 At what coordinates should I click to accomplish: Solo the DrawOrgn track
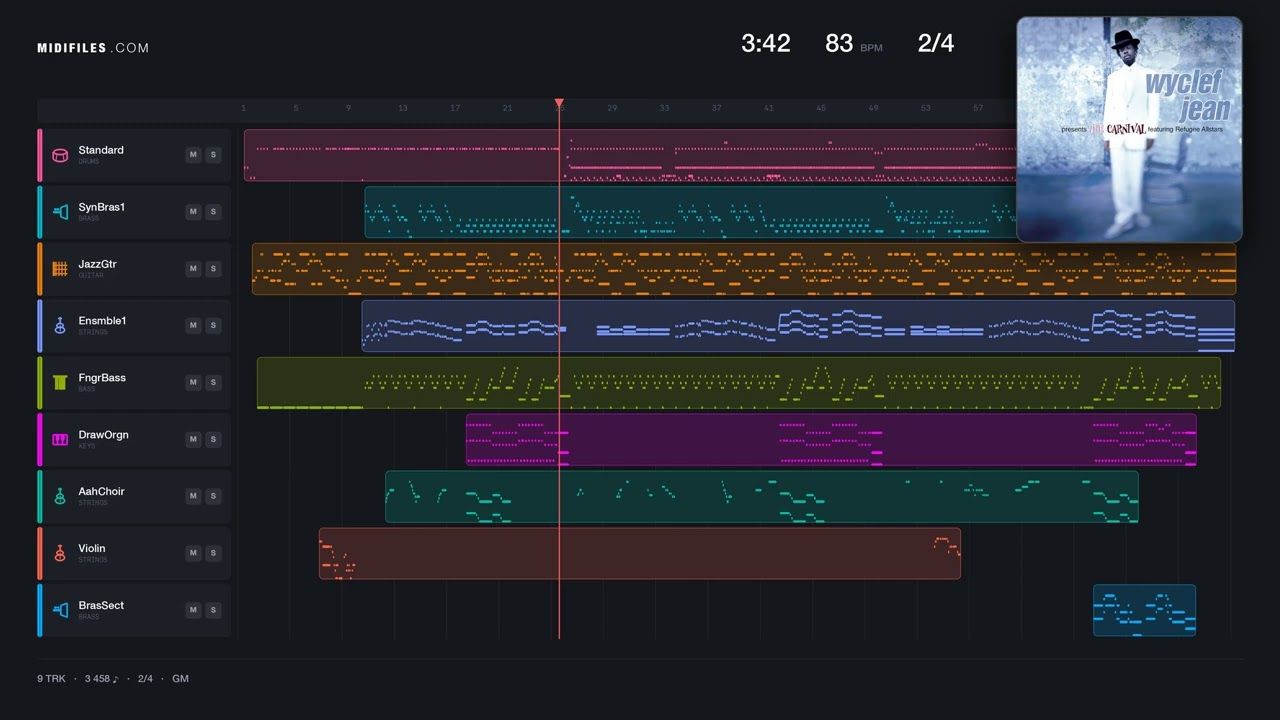[213, 440]
